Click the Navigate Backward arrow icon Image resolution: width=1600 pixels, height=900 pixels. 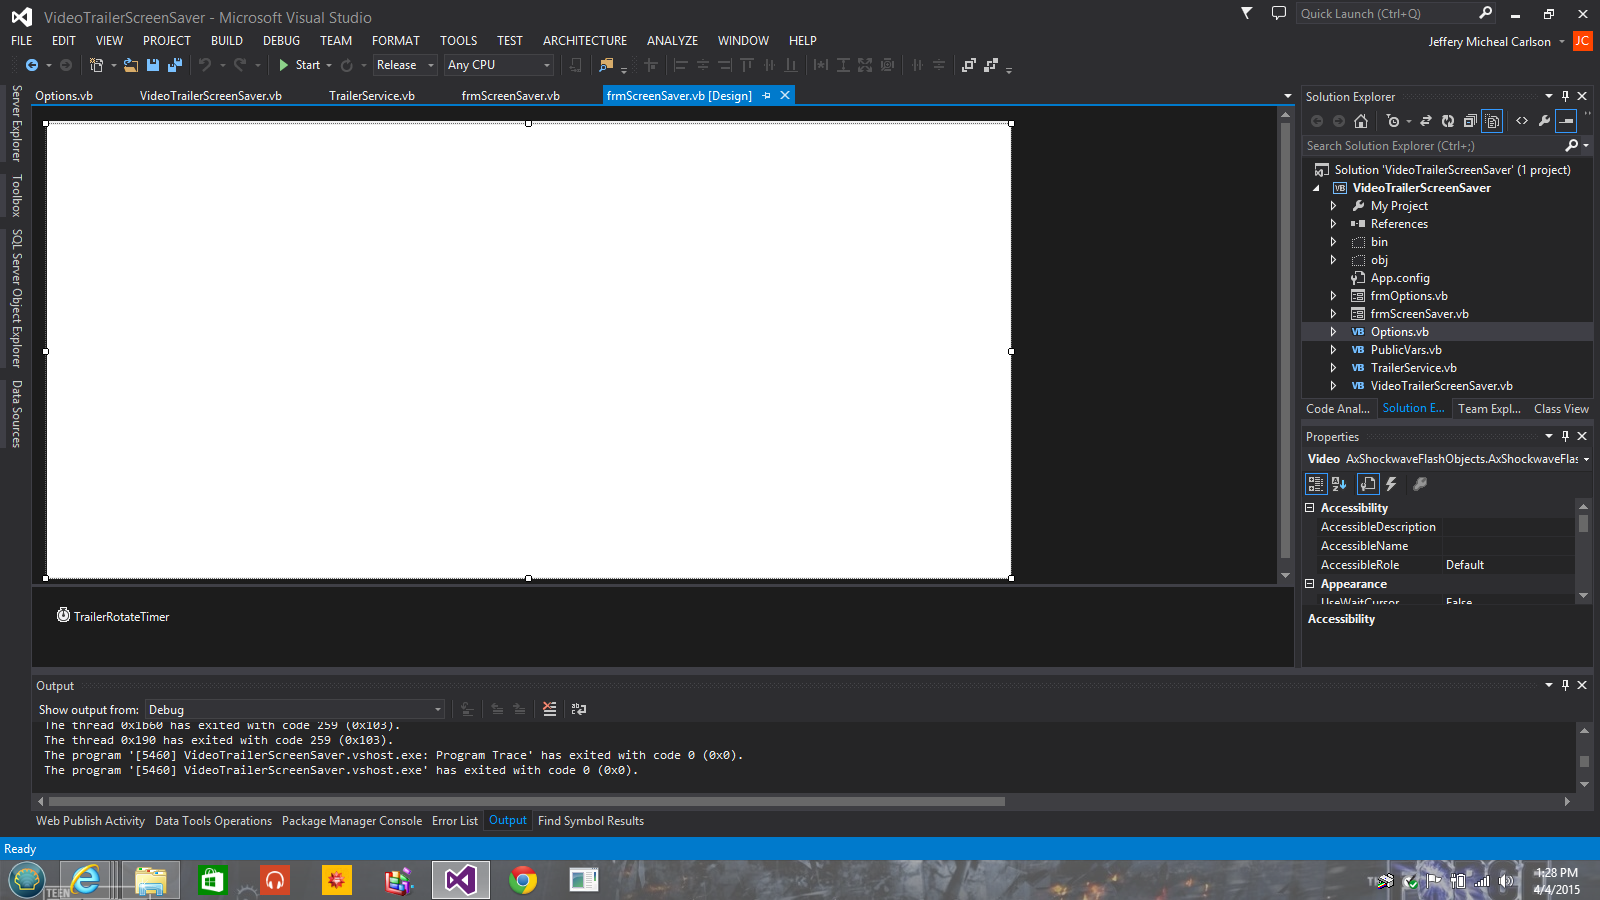[32, 65]
